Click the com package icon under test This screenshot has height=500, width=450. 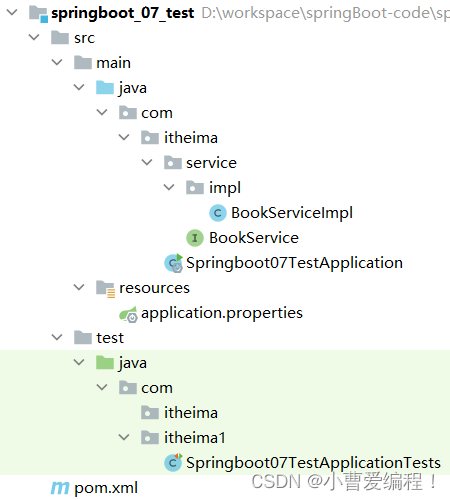click(128, 388)
